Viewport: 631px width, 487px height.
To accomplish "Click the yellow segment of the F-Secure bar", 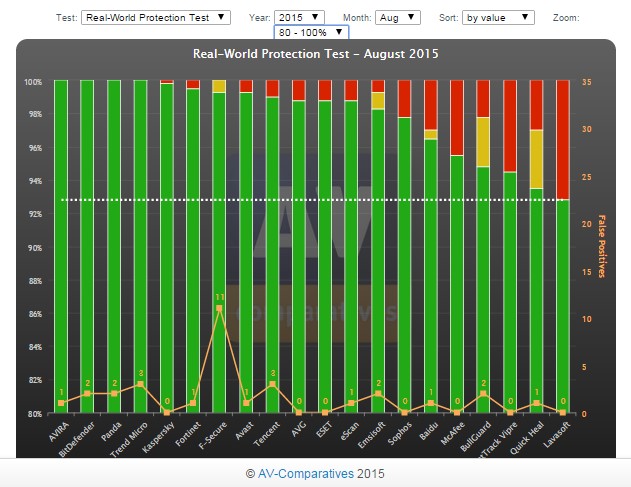I will (x=219, y=86).
